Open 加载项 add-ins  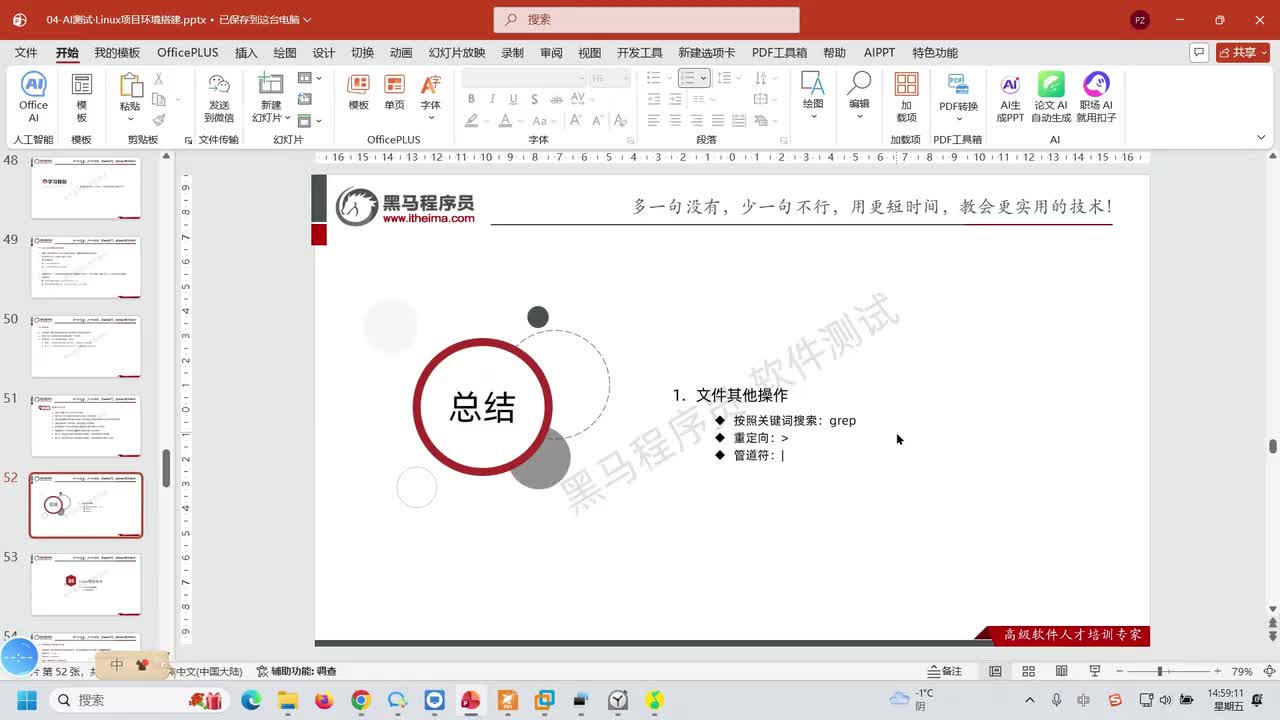click(x=907, y=98)
